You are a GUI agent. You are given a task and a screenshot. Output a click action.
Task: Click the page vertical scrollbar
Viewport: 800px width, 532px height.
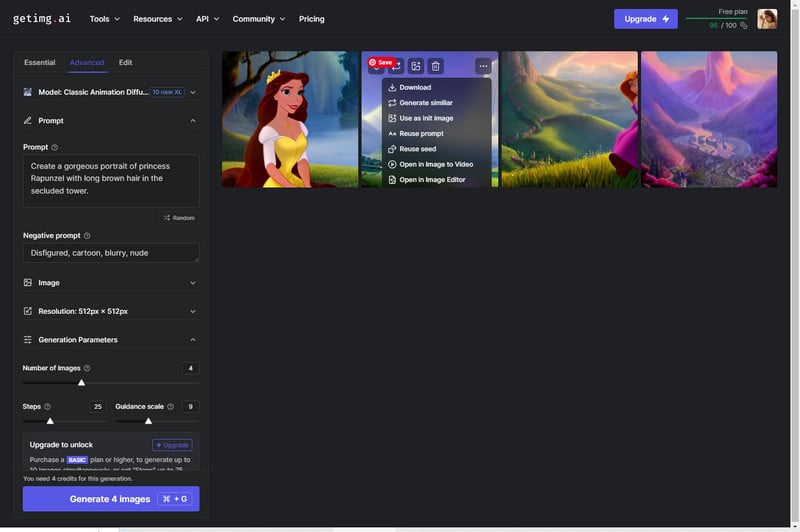(795, 263)
